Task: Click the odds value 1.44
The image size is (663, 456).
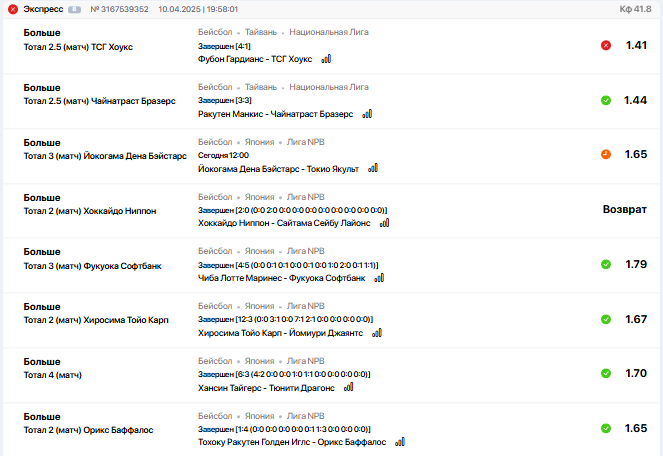Action: click(636, 100)
